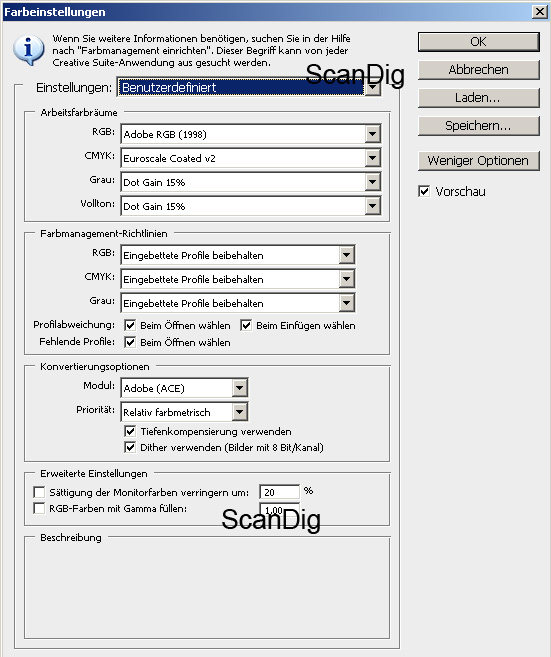Uncheck Beim Einfügen wählen checkbox

246,325
